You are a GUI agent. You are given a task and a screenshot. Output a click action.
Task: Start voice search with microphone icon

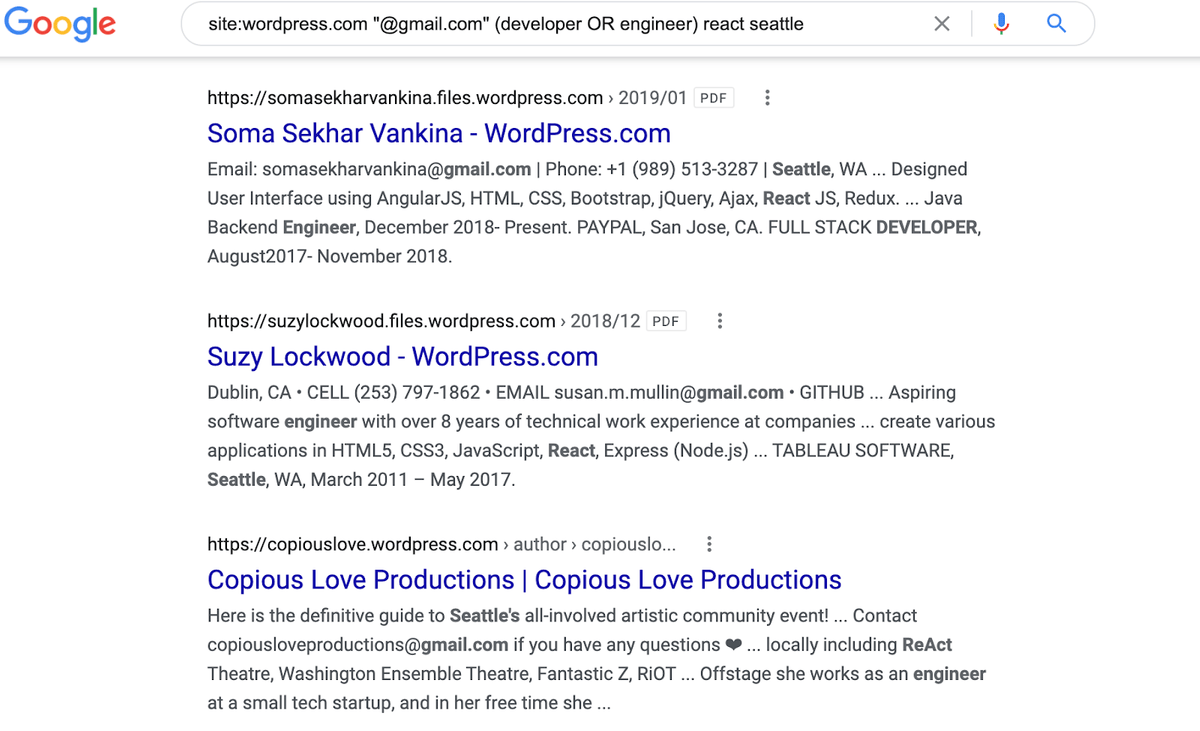click(x=1001, y=24)
